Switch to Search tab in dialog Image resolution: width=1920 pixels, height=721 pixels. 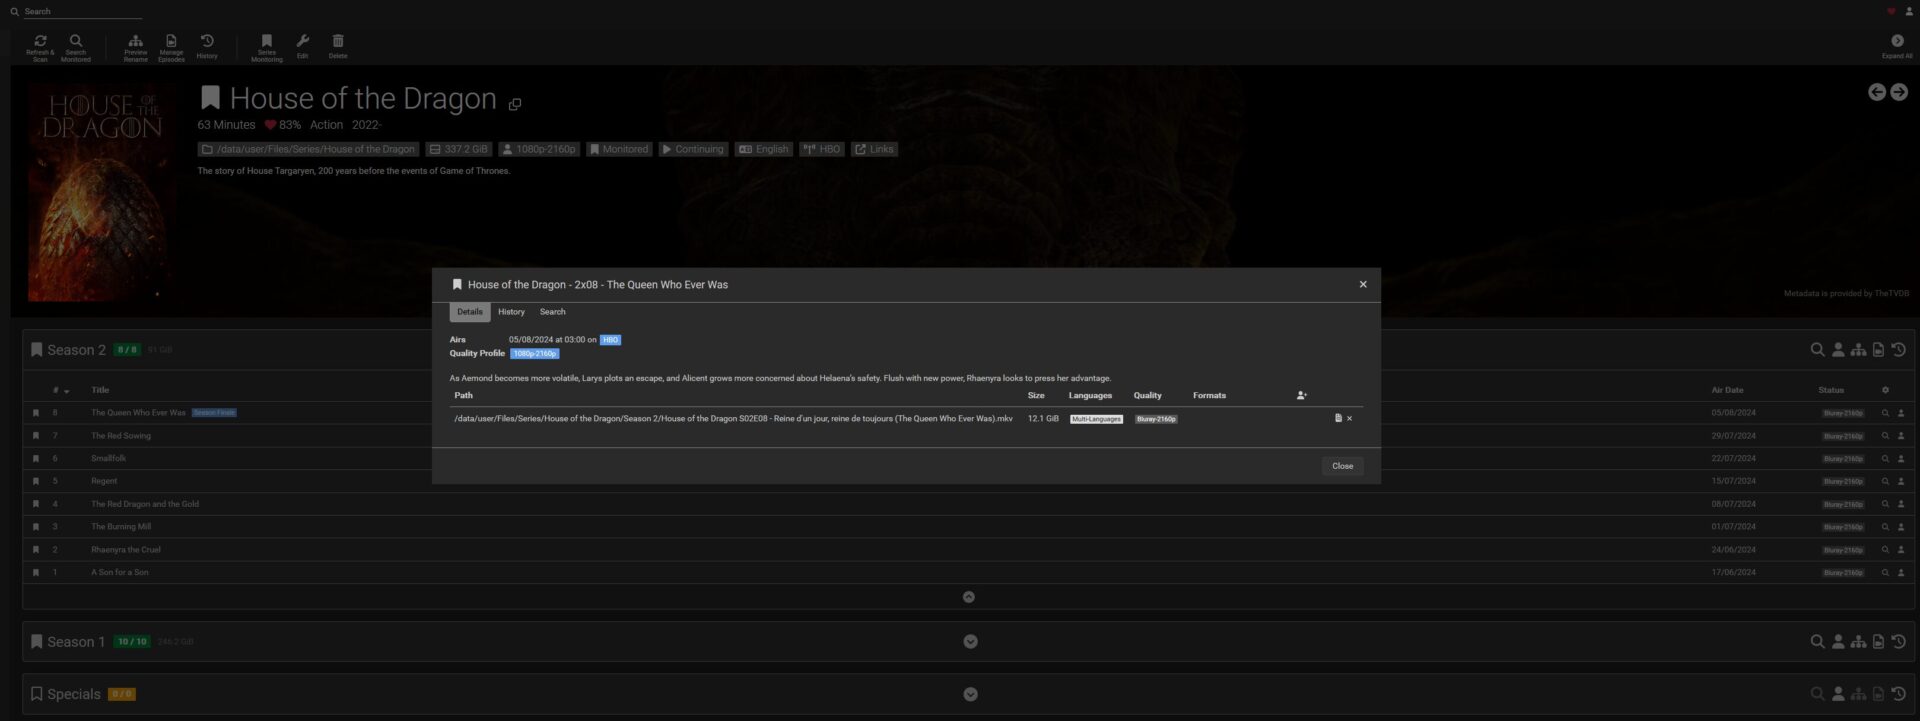[553, 312]
